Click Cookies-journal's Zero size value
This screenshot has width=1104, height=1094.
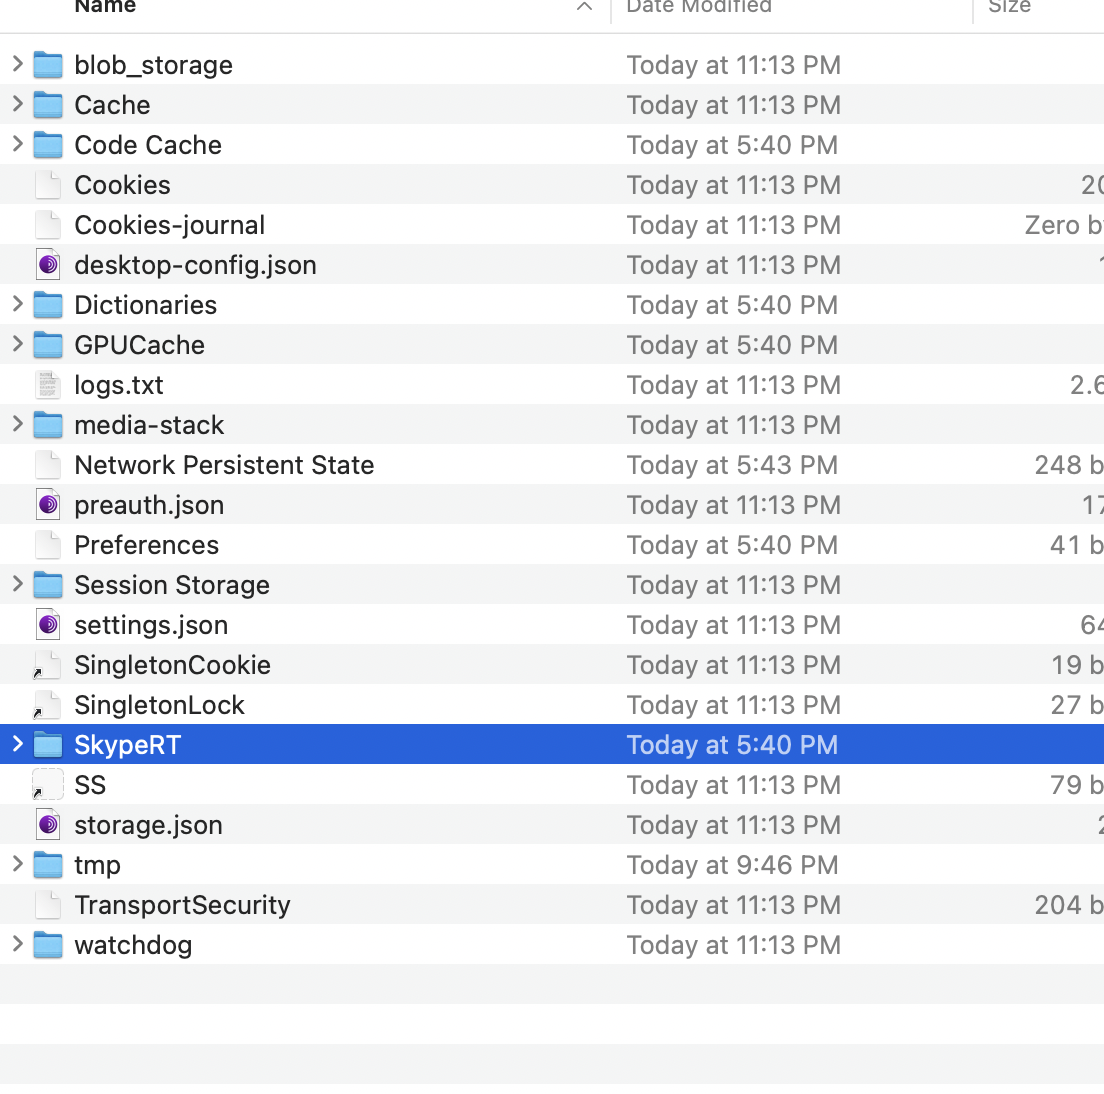click(1064, 225)
